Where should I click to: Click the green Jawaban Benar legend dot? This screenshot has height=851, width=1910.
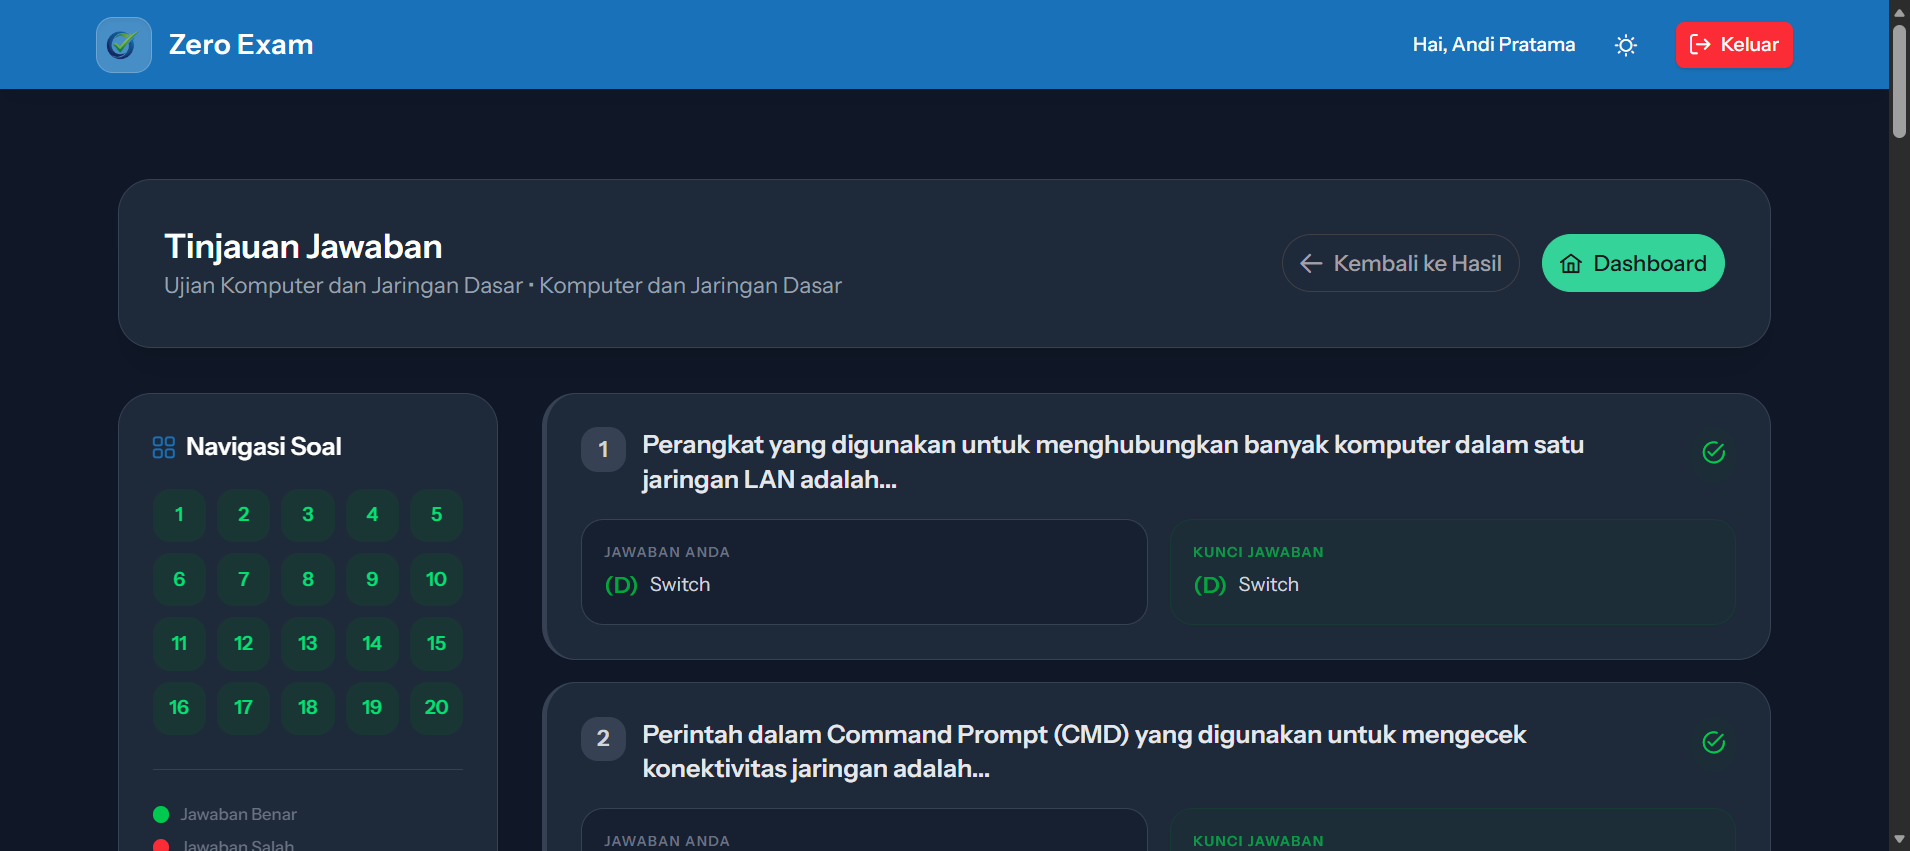click(x=161, y=815)
